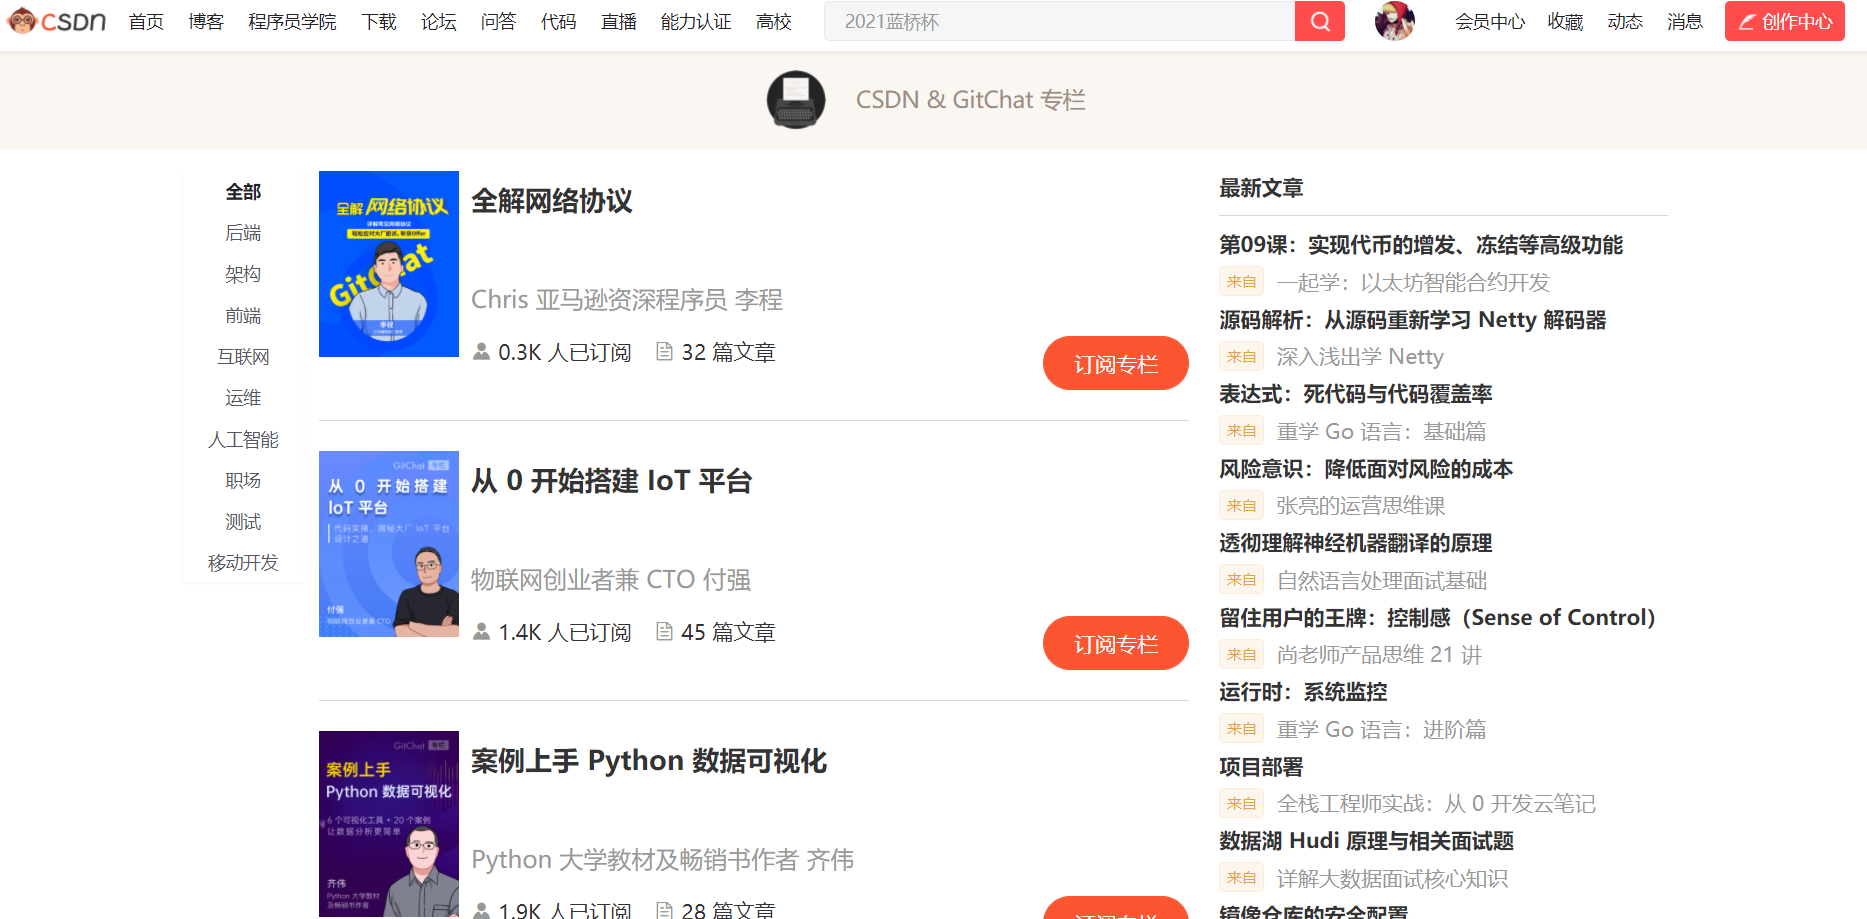Open article 源码解析：从源码重新学习 Netty 解码器
The image size is (1867, 919).
click(x=1413, y=320)
